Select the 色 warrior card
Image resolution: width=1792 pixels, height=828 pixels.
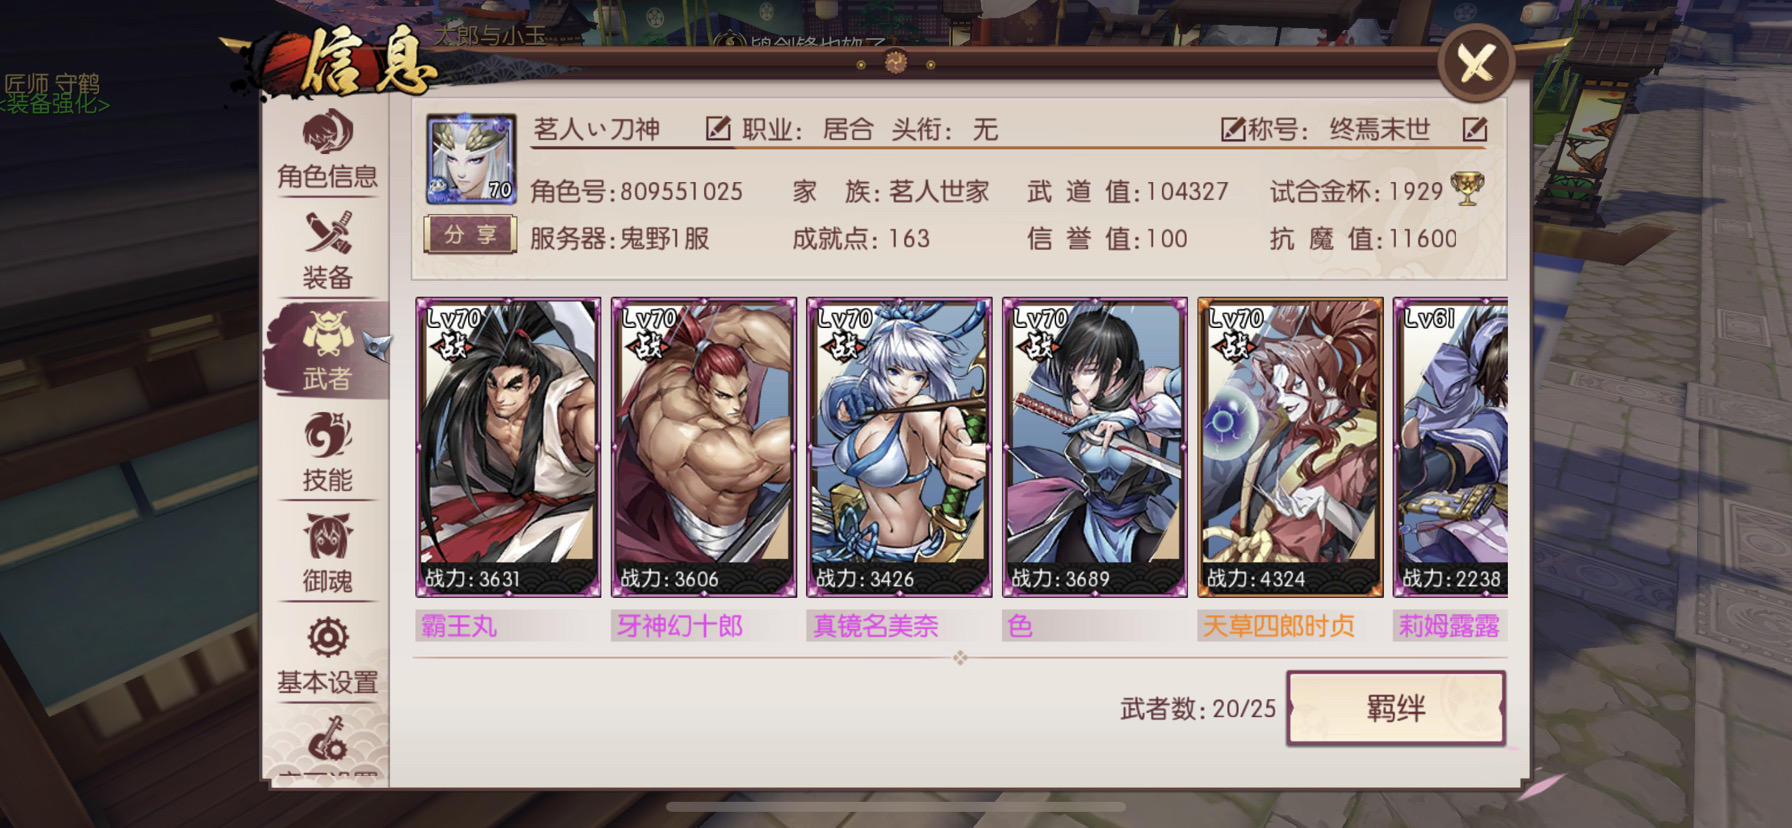click(1094, 447)
